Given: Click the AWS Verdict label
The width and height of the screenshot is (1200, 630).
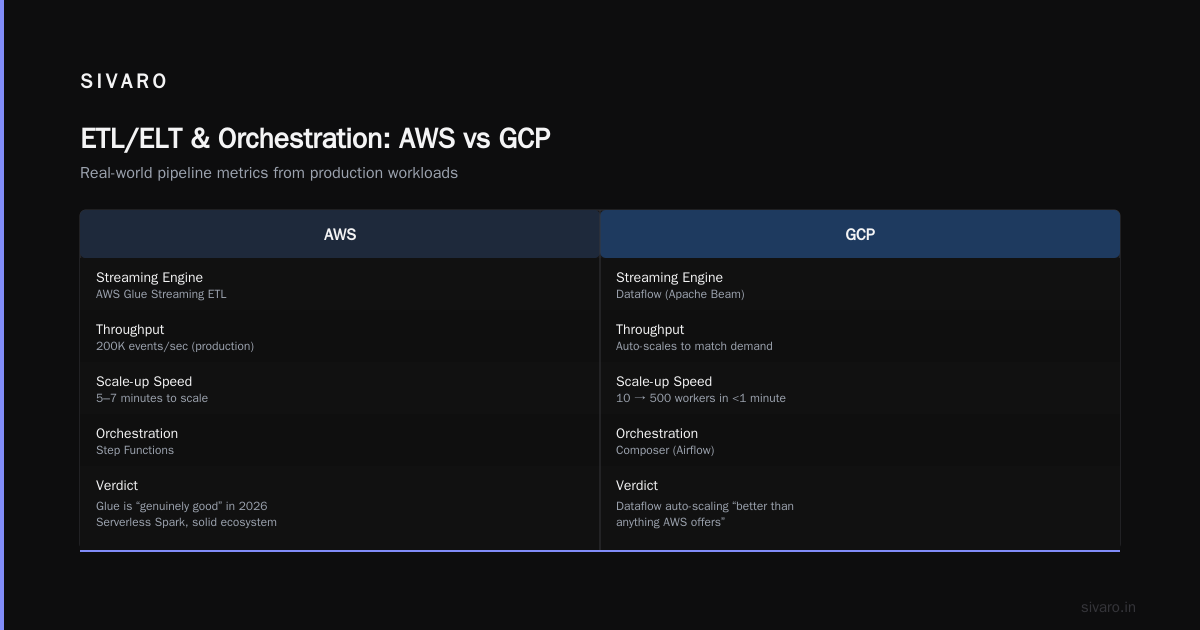Looking at the screenshot, I should pos(117,485).
